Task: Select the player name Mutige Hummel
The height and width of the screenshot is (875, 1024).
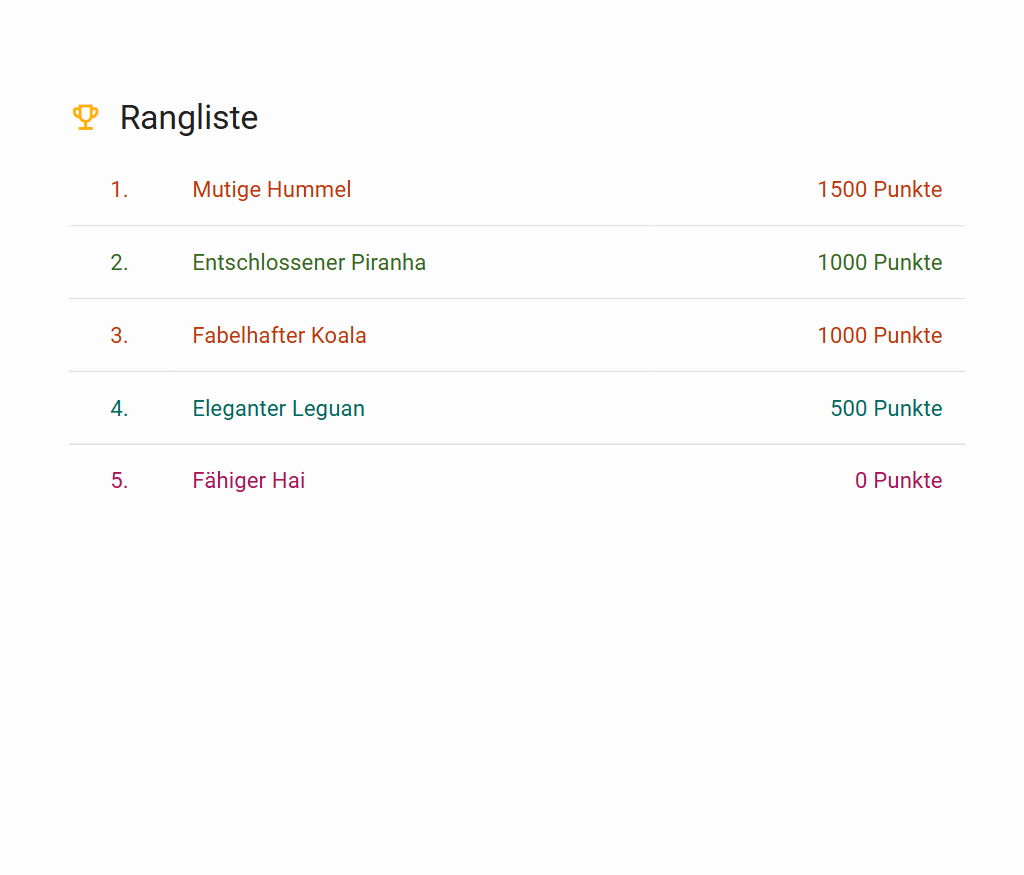Action: tap(272, 190)
